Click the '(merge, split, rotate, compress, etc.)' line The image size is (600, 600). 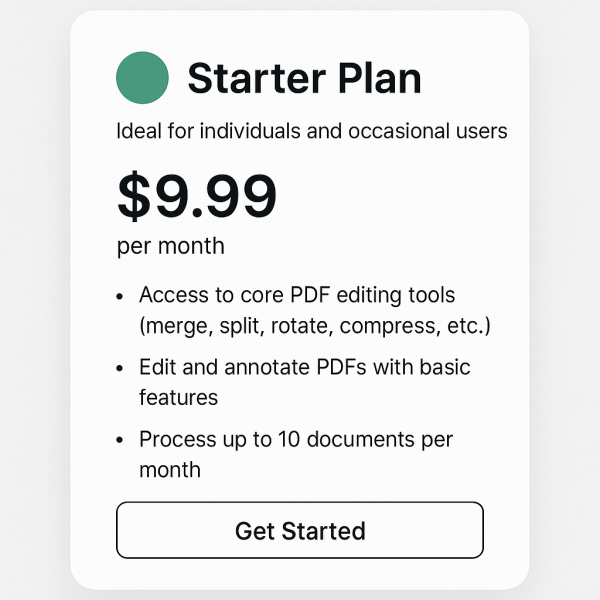click(315, 326)
